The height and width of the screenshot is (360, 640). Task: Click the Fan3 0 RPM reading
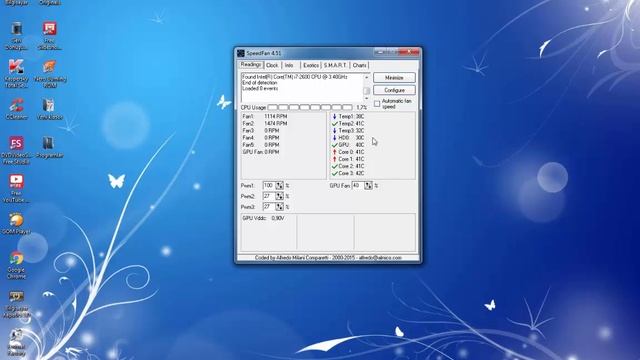(x=261, y=131)
